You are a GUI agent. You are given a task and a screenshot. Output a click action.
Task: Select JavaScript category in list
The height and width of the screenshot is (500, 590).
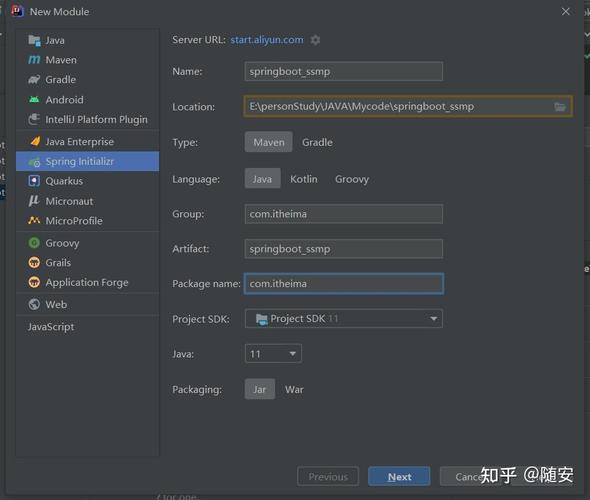pyautogui.click(x=88, y=327)
